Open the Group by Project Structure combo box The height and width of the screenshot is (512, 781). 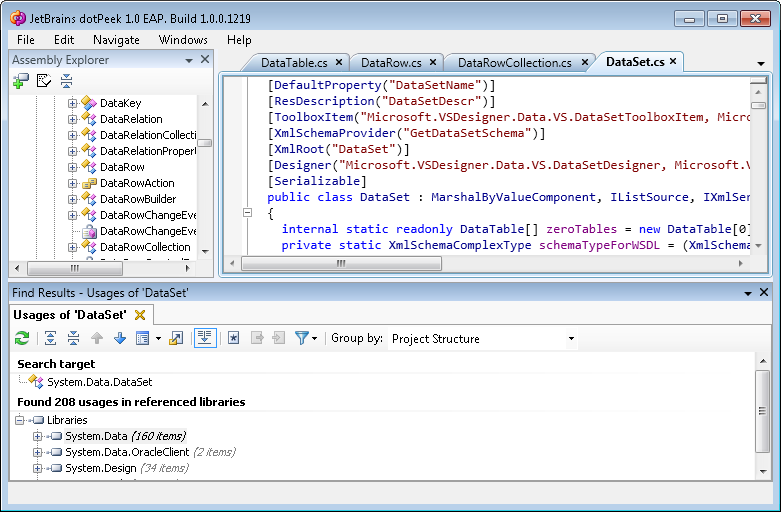(x=483, y=339)
